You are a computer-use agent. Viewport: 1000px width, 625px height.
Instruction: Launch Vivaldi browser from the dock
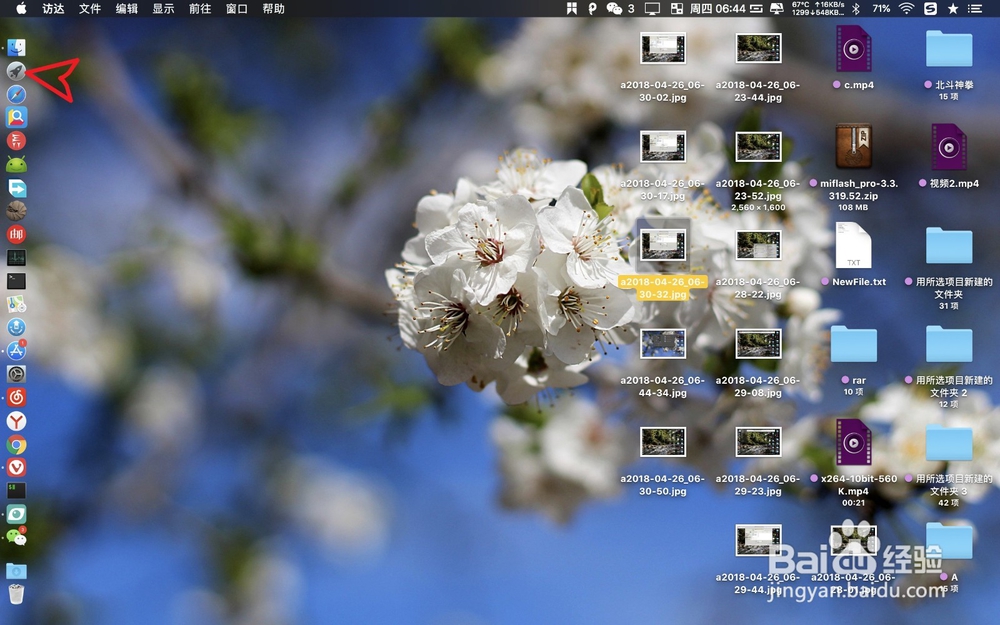[17, 467]
